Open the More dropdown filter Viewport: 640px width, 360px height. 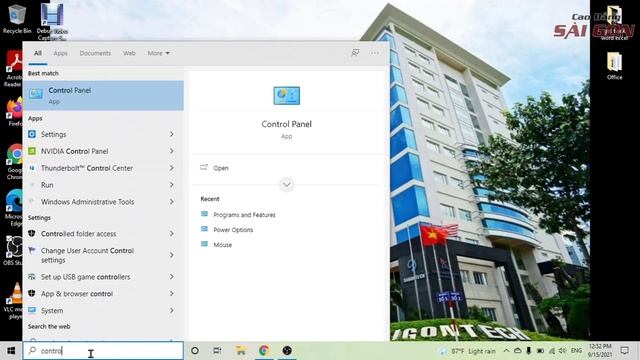point(159,53)
